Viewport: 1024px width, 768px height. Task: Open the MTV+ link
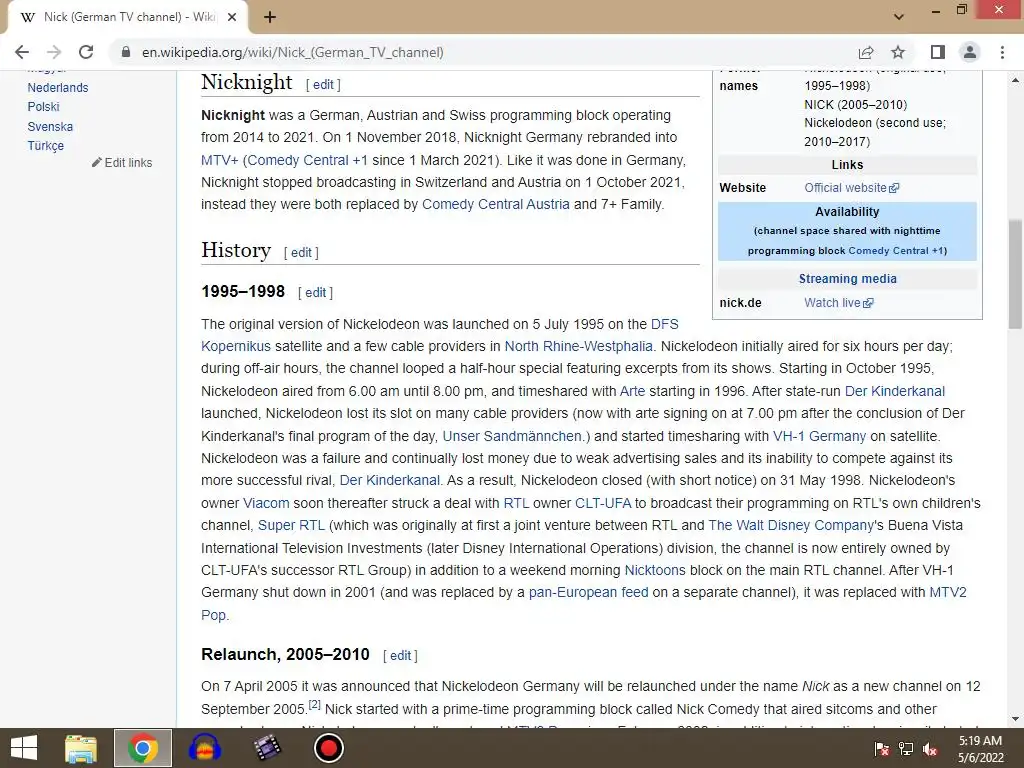pyautogui.click(x=219, y=160)
